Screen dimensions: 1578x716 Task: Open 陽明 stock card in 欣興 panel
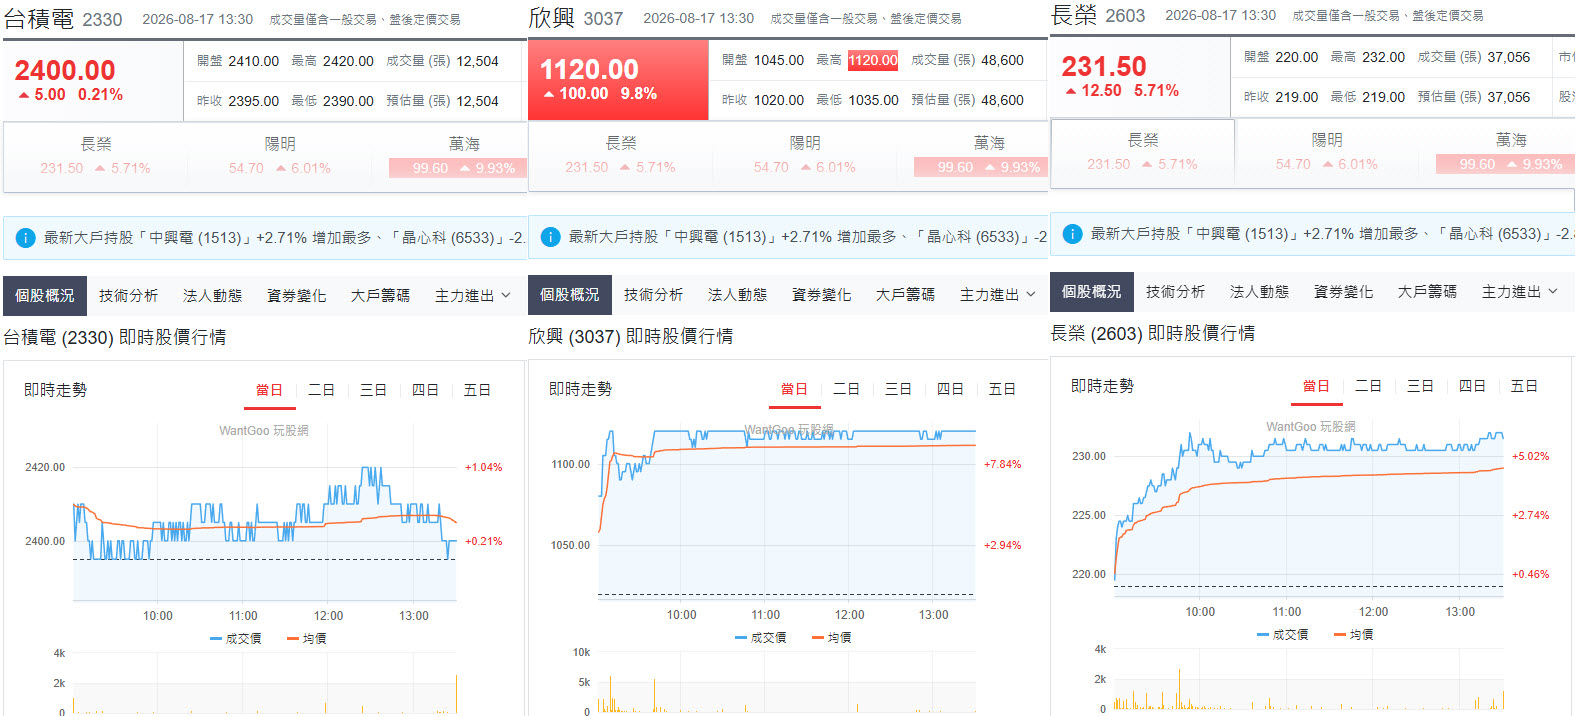[805, 155]
